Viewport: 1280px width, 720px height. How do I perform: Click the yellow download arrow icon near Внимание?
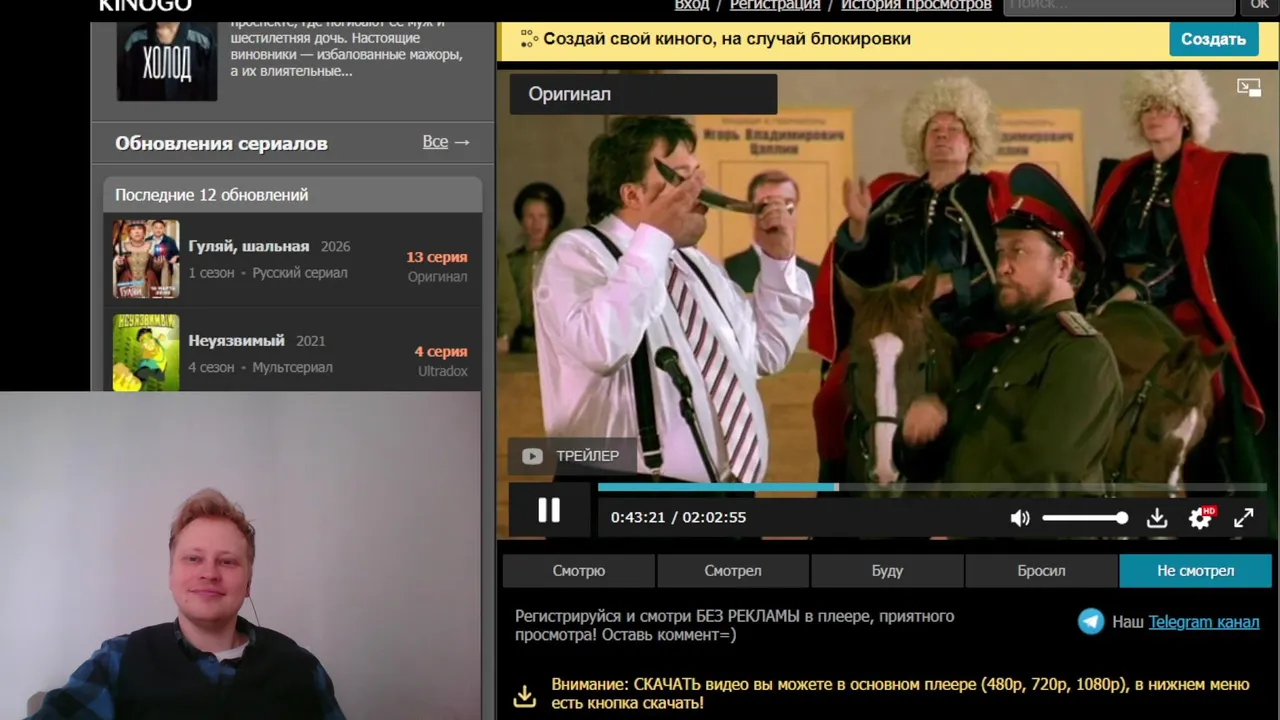[x=525, y=695]
